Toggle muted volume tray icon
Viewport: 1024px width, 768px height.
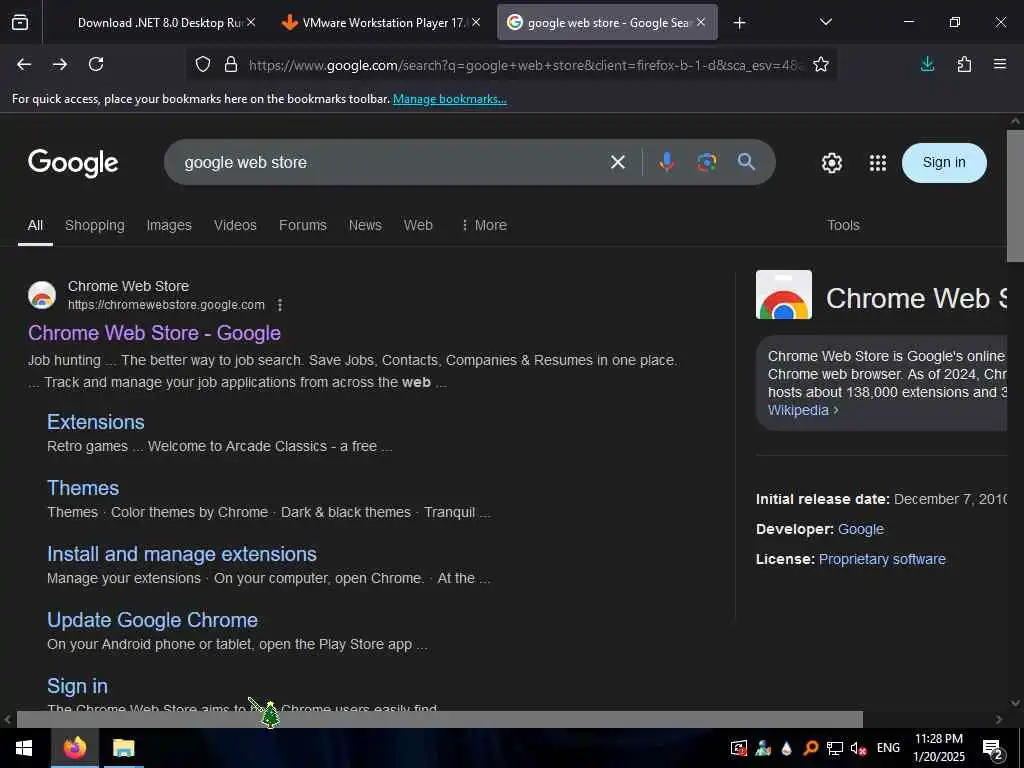[x=858, y=748]
